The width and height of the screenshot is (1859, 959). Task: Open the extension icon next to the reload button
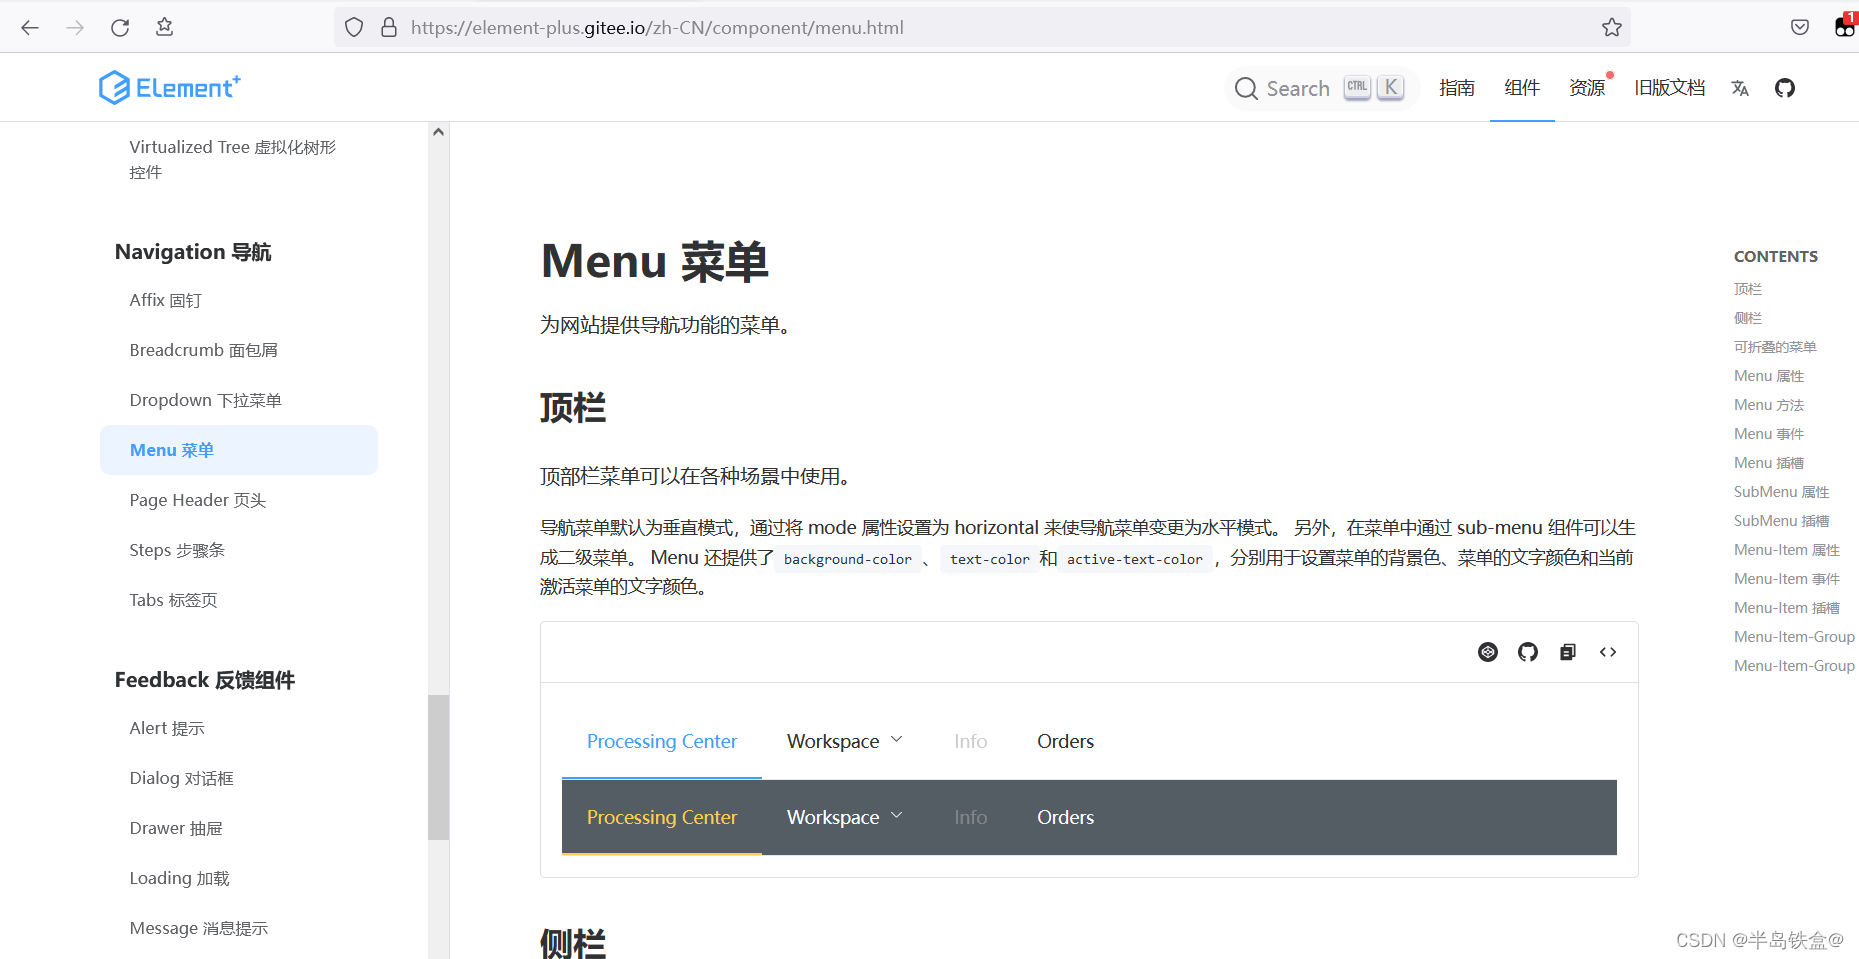point(165,27)
